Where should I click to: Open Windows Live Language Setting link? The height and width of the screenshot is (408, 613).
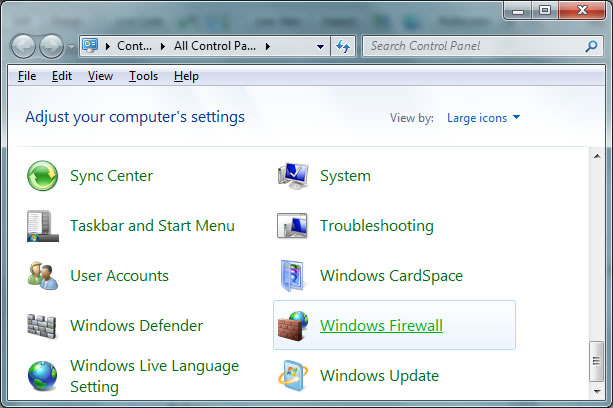click(154, 376)
